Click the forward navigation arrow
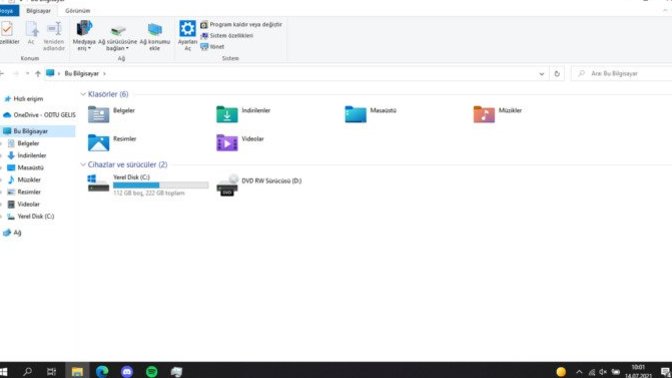672x378 pixels. [x=16, y=74]
